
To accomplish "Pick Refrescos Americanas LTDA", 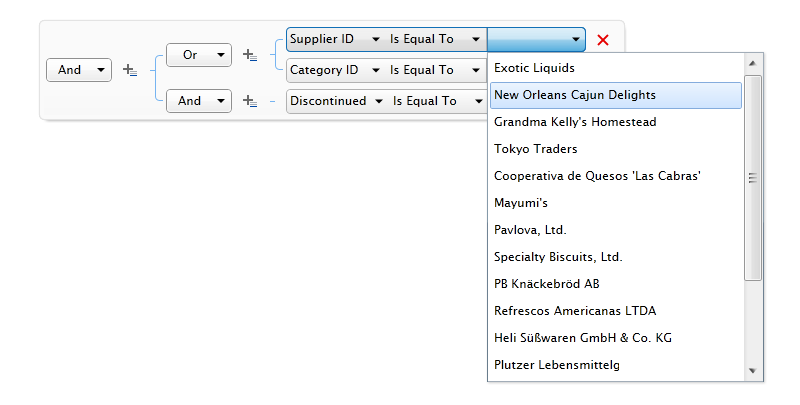I will (616, 311).
